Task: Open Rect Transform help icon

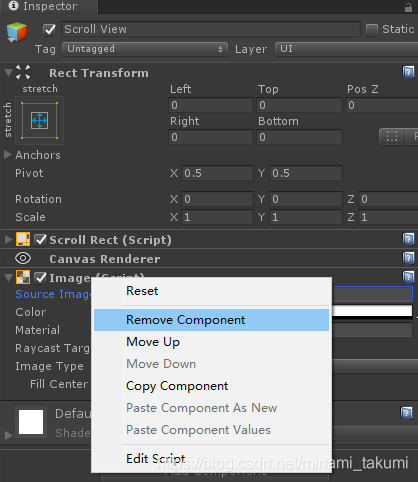Action: 408,72
